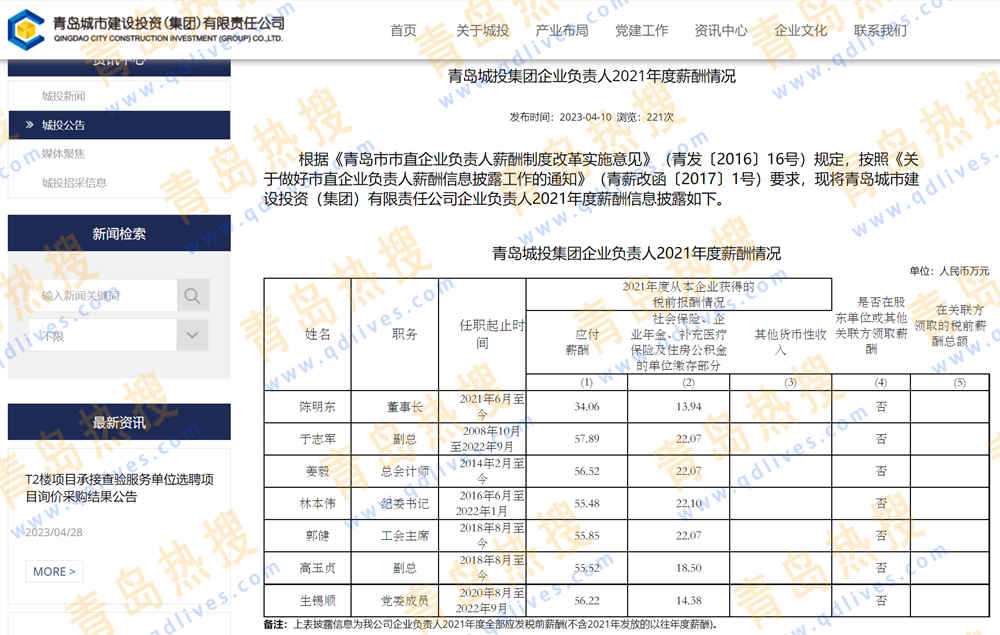Viewport: 1000px width, 635px height.
Task: Click the salary value 55.85
Action: click(x=587, y=536)
